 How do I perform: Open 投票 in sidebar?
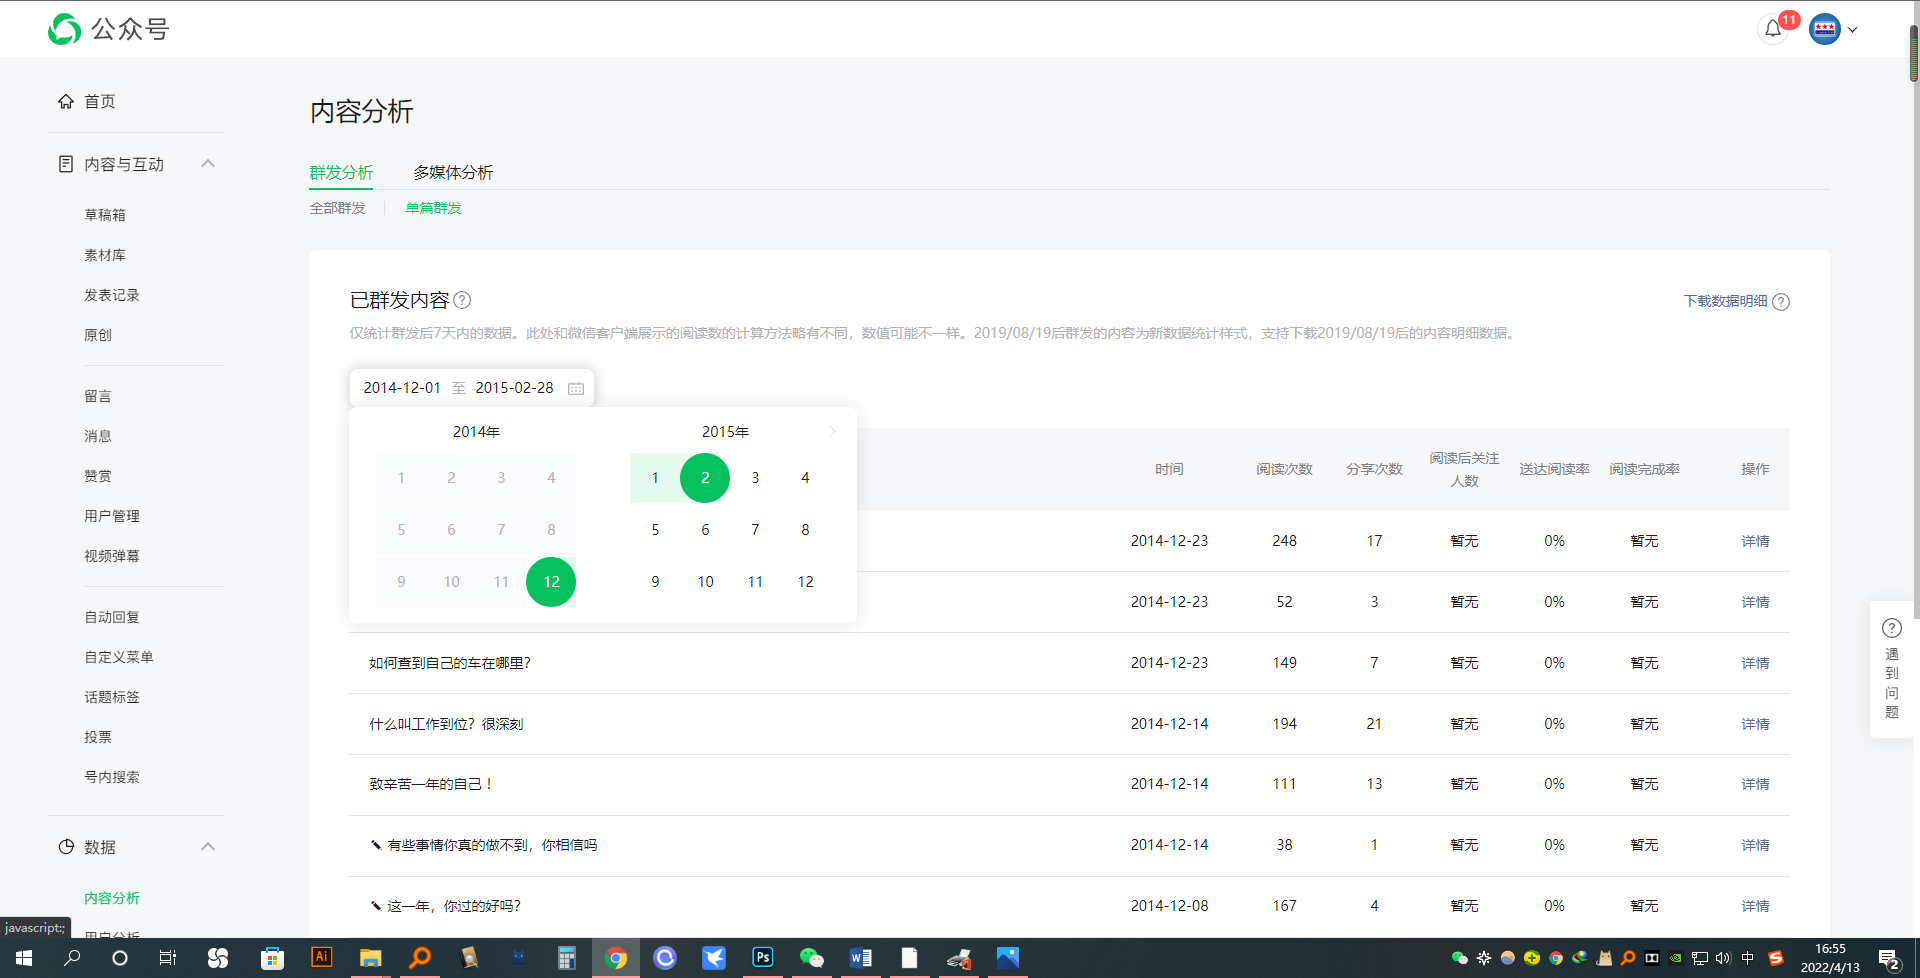98,737
